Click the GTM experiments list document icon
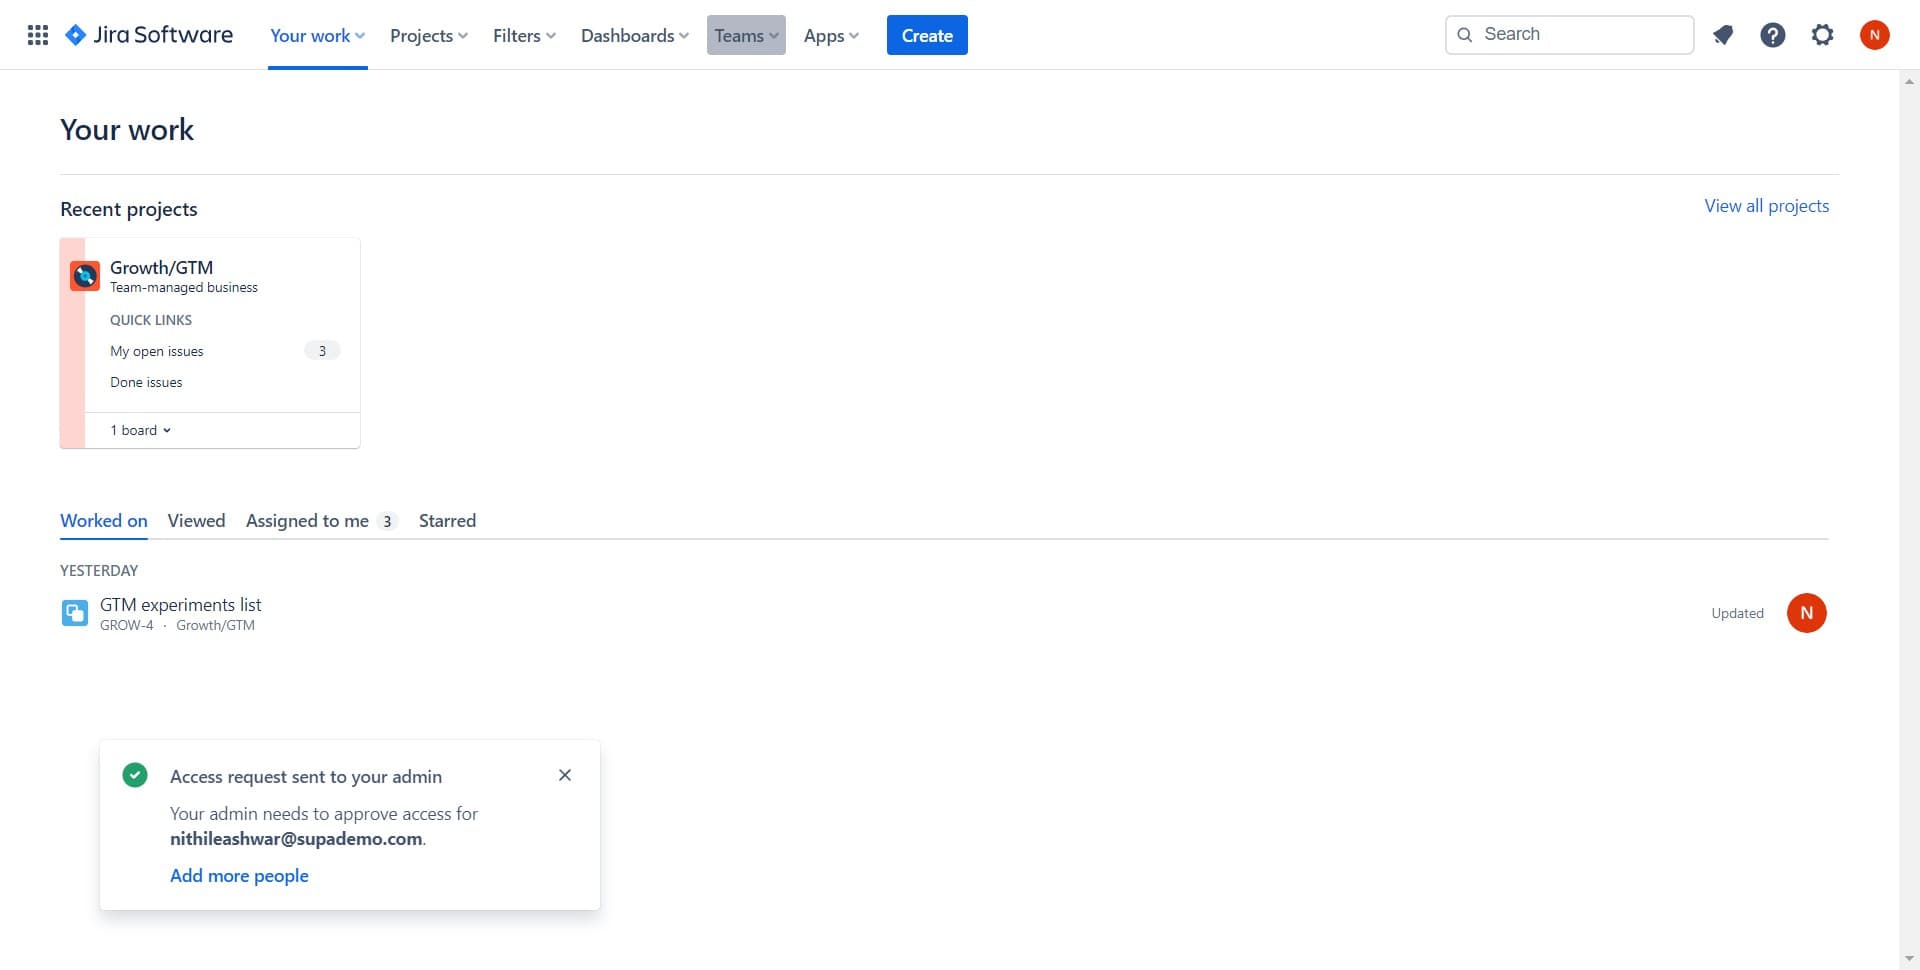Screen dimensions: 1920x970 pyautogui.click(x=74, y=612)
